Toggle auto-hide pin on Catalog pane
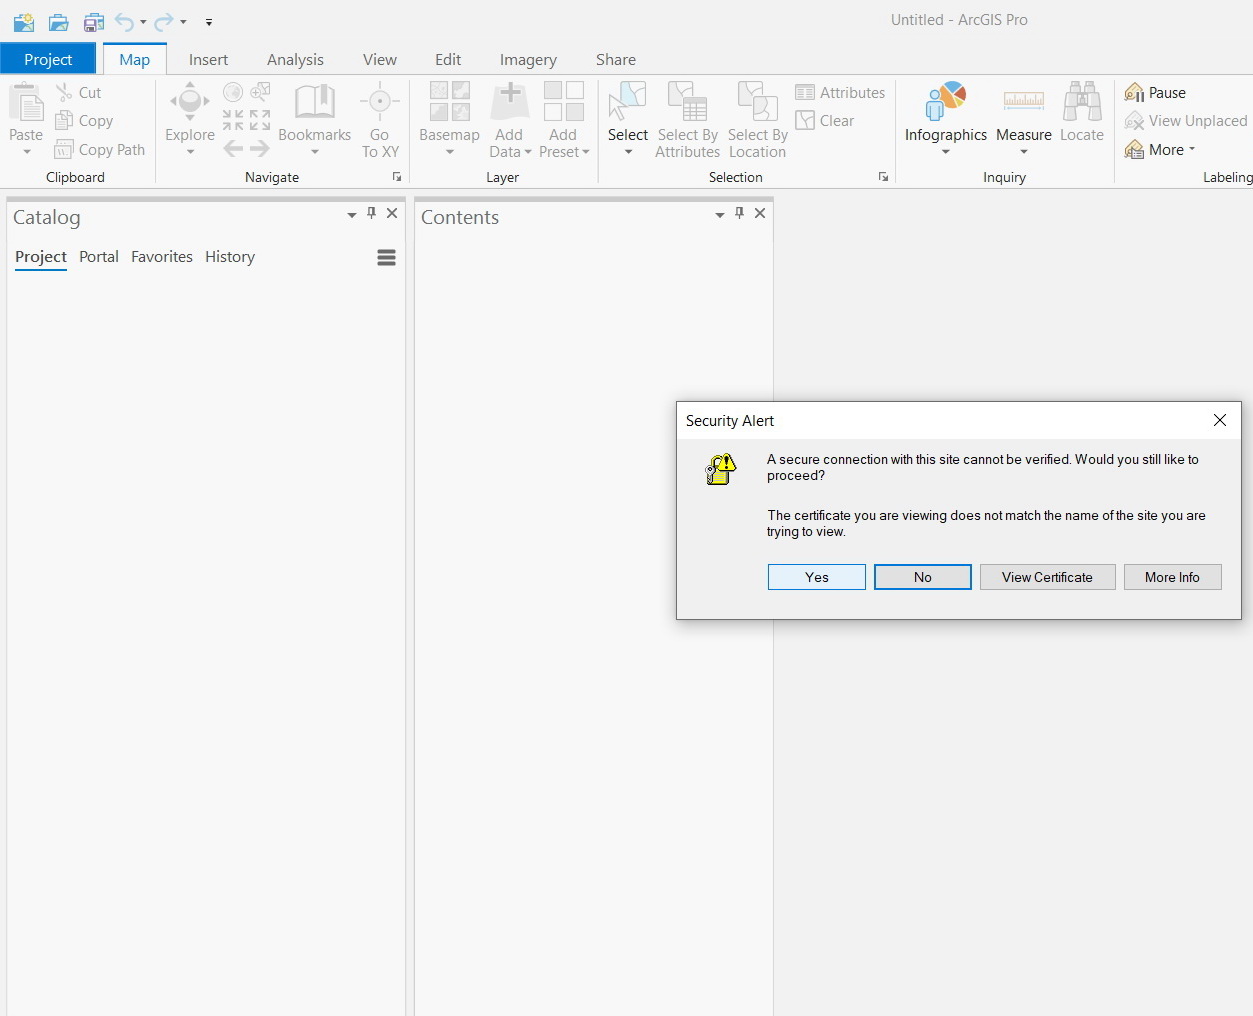This screenshot has width=1253, height=1016. click(371, 213)
